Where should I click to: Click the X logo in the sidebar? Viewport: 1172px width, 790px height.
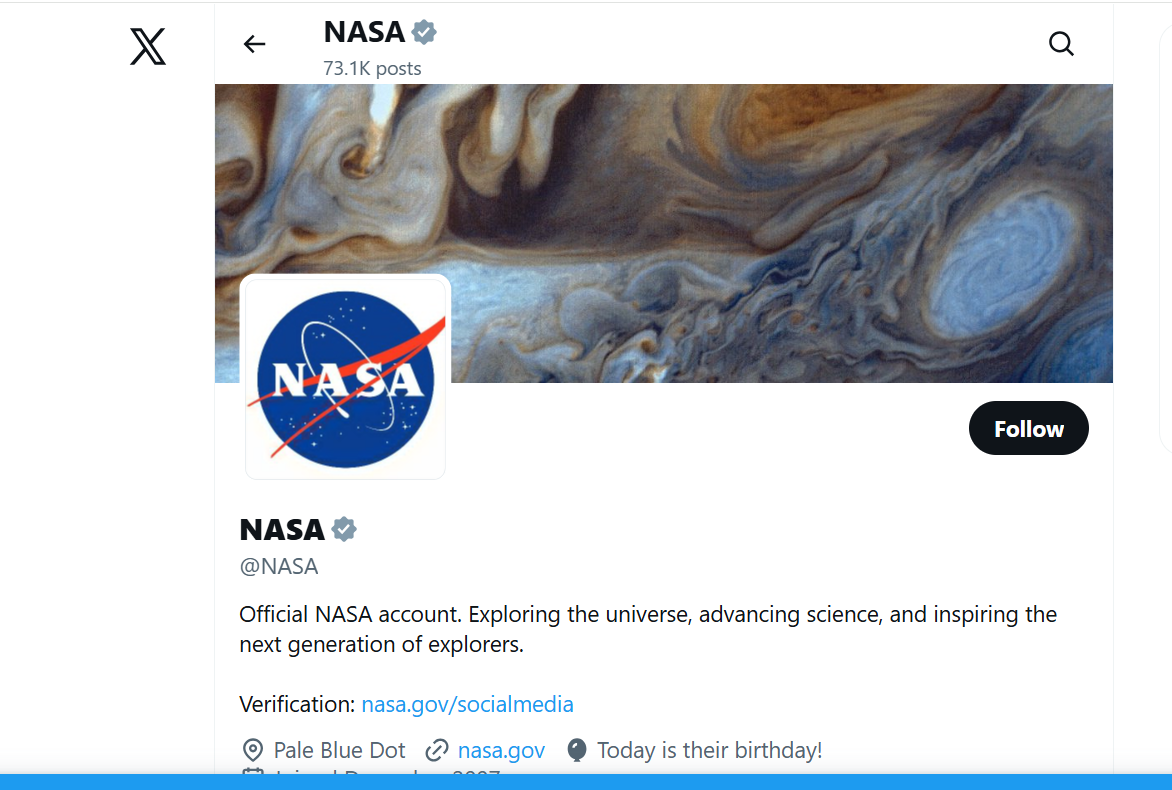(147, 46)
